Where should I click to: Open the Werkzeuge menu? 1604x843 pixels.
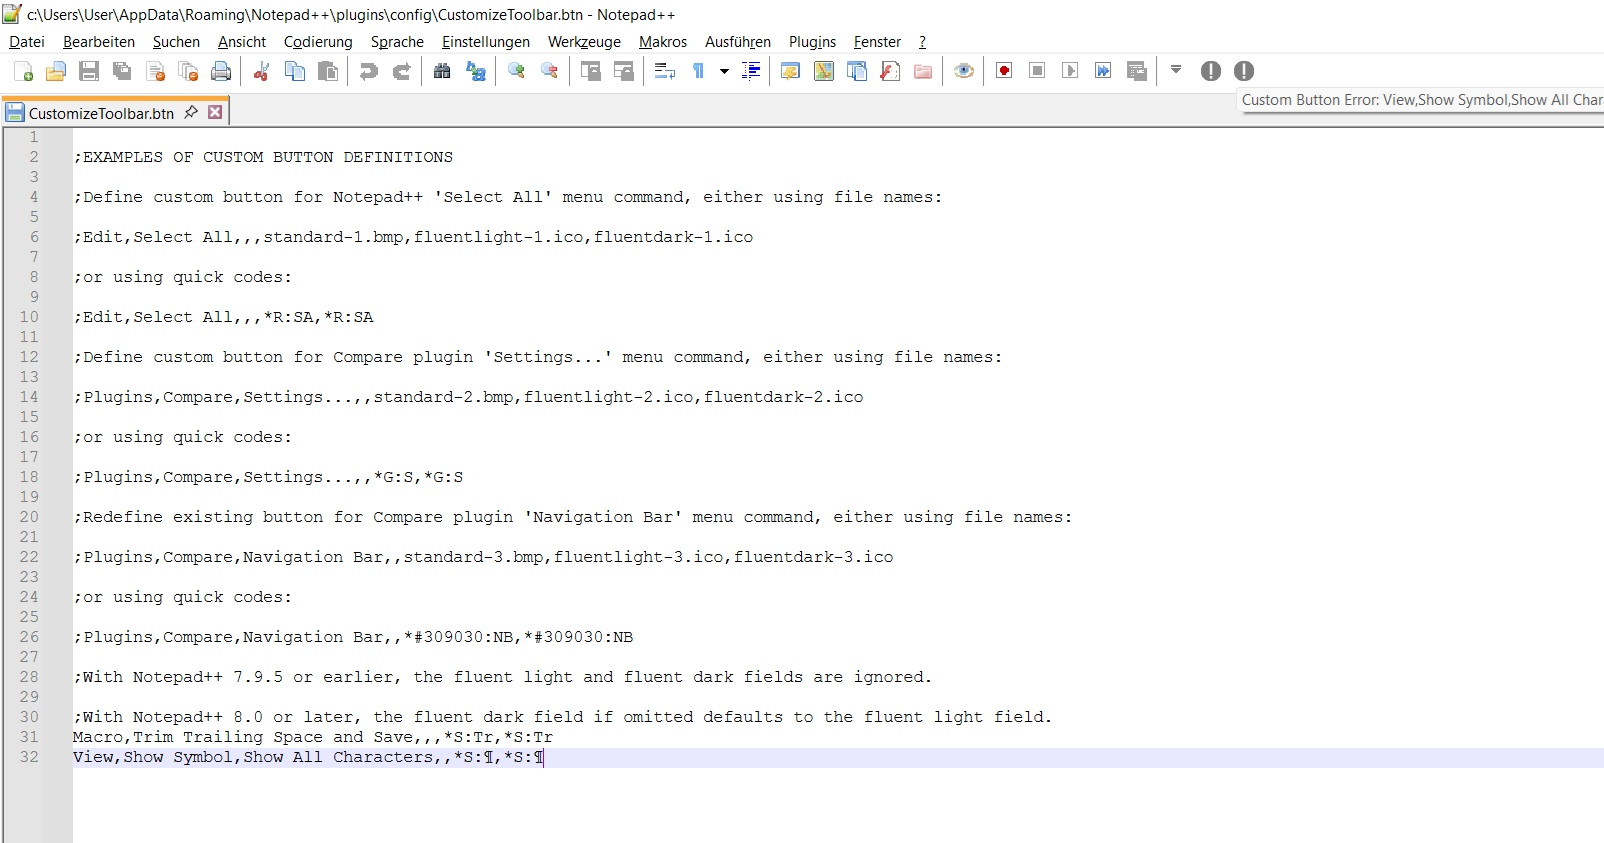tap(584, 42)
